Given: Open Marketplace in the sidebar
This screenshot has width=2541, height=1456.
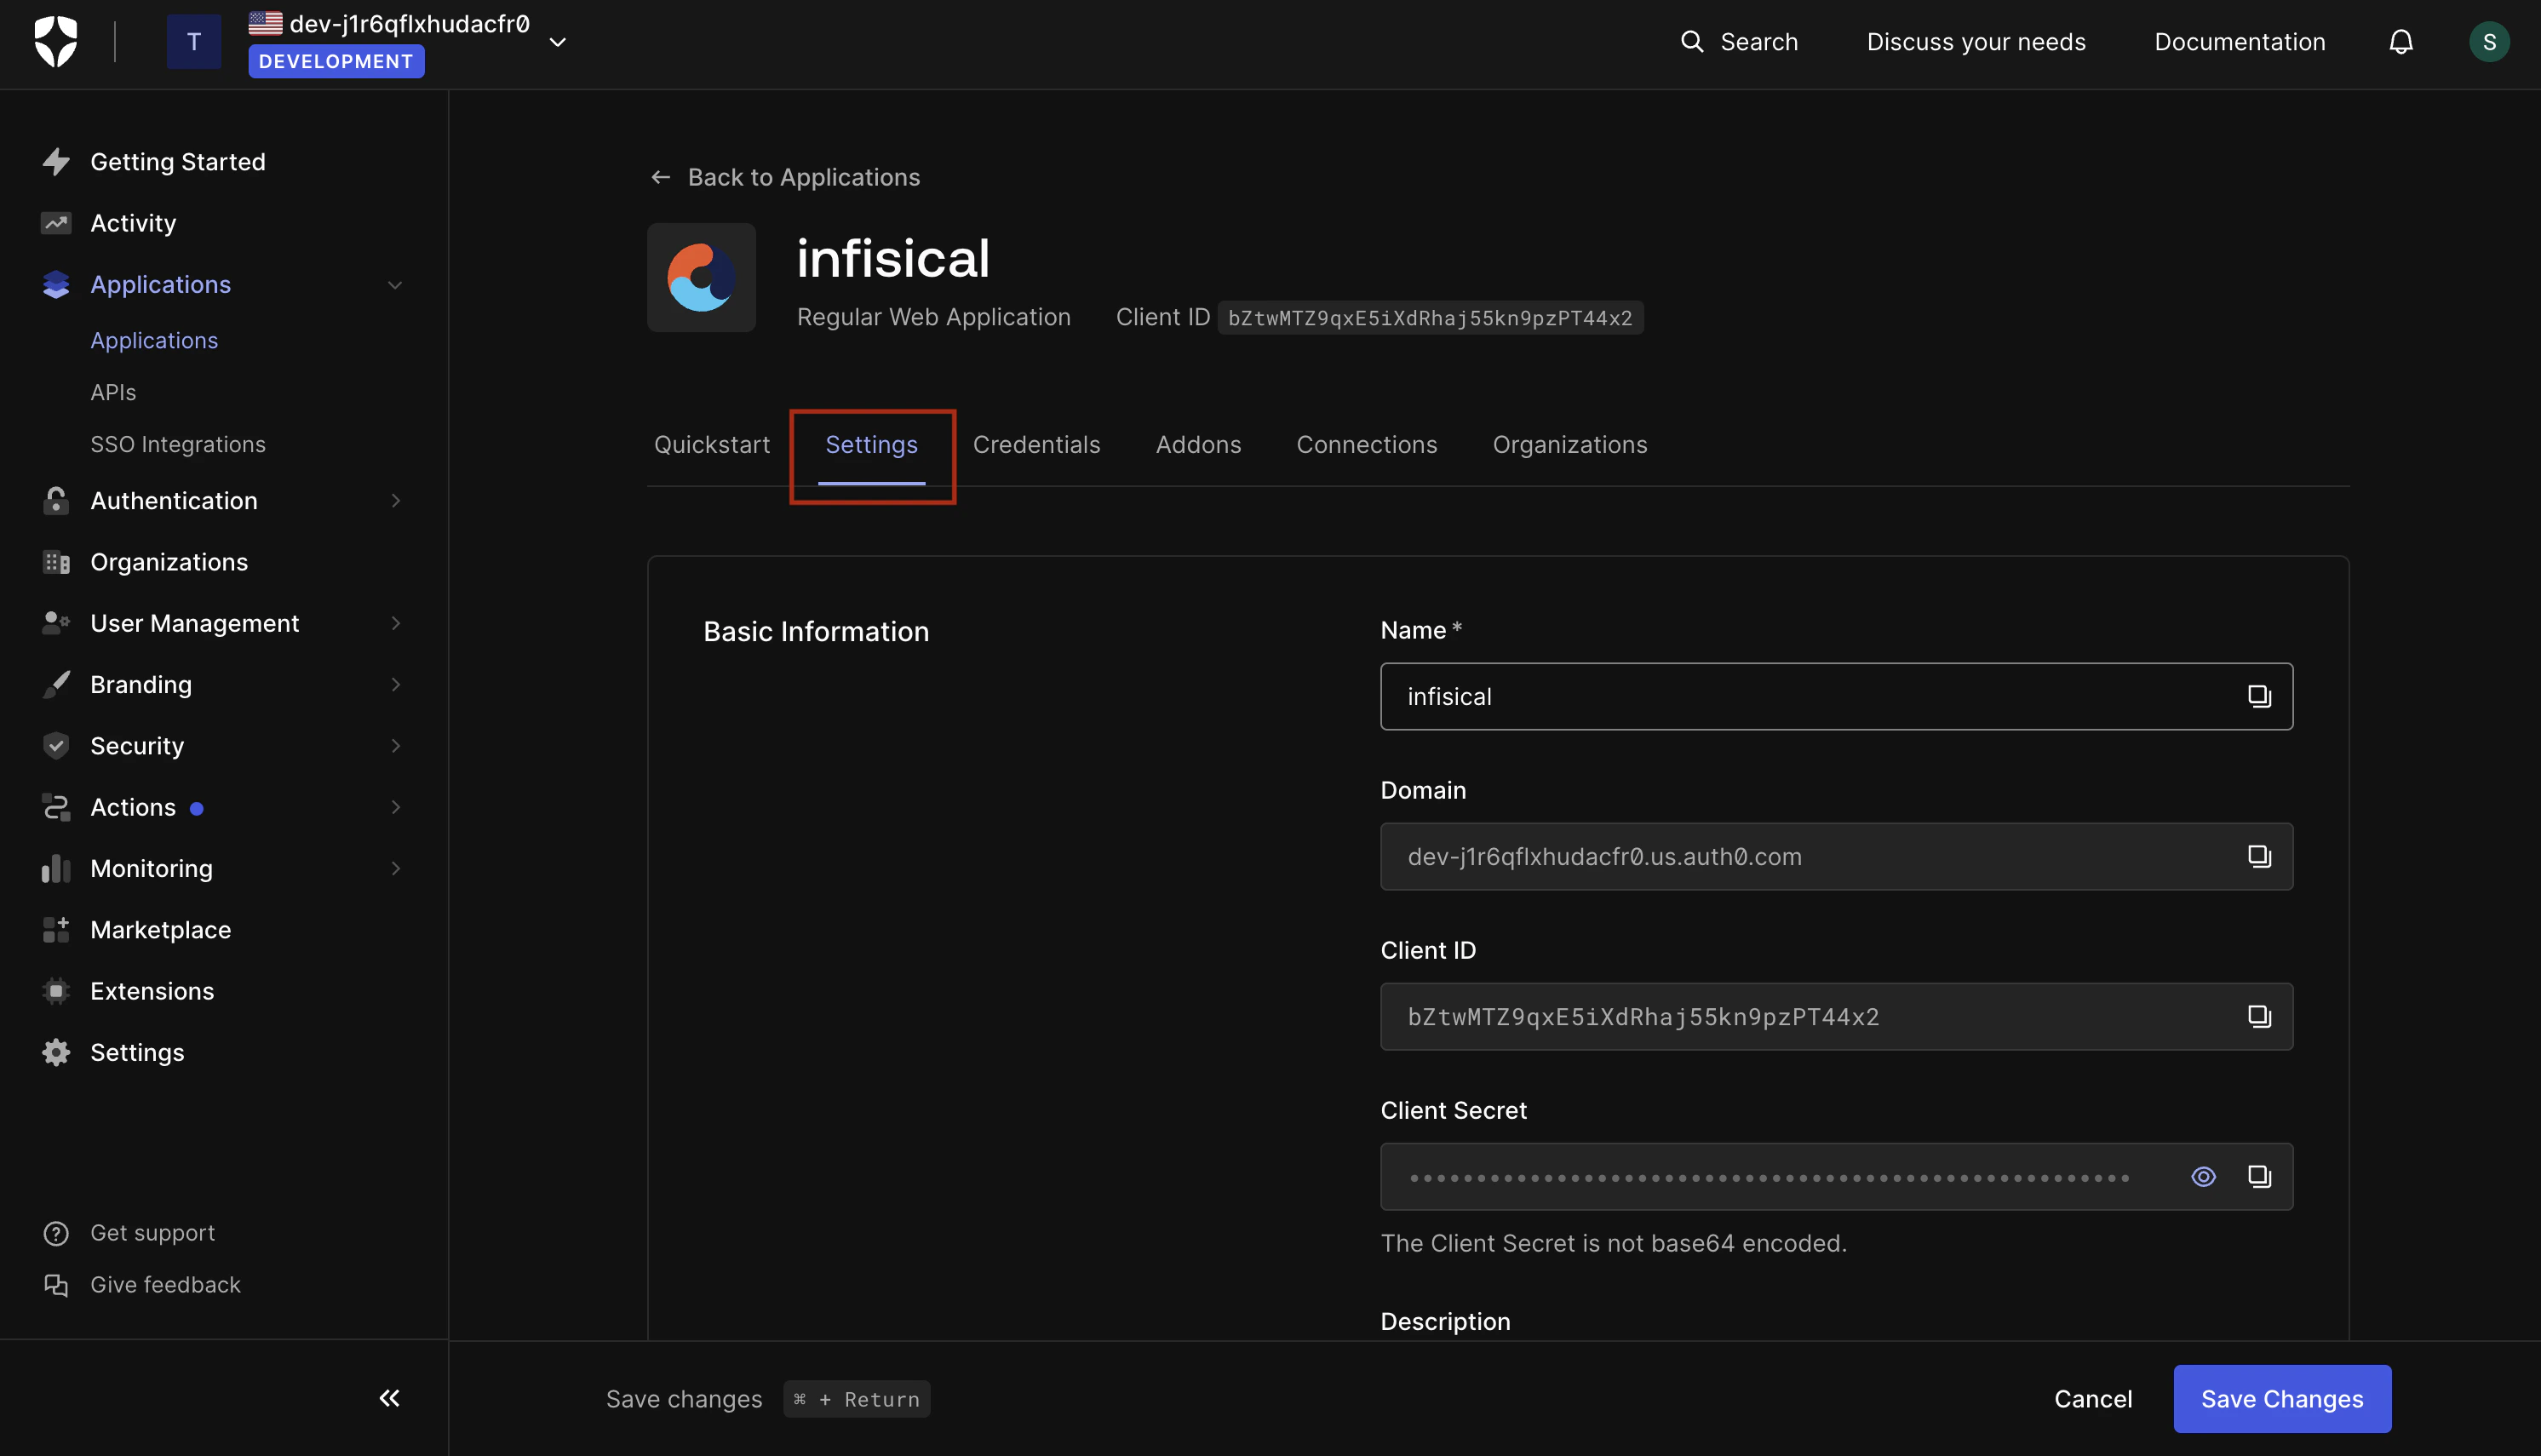Looking at the screenshot, I should click(161, 929).
